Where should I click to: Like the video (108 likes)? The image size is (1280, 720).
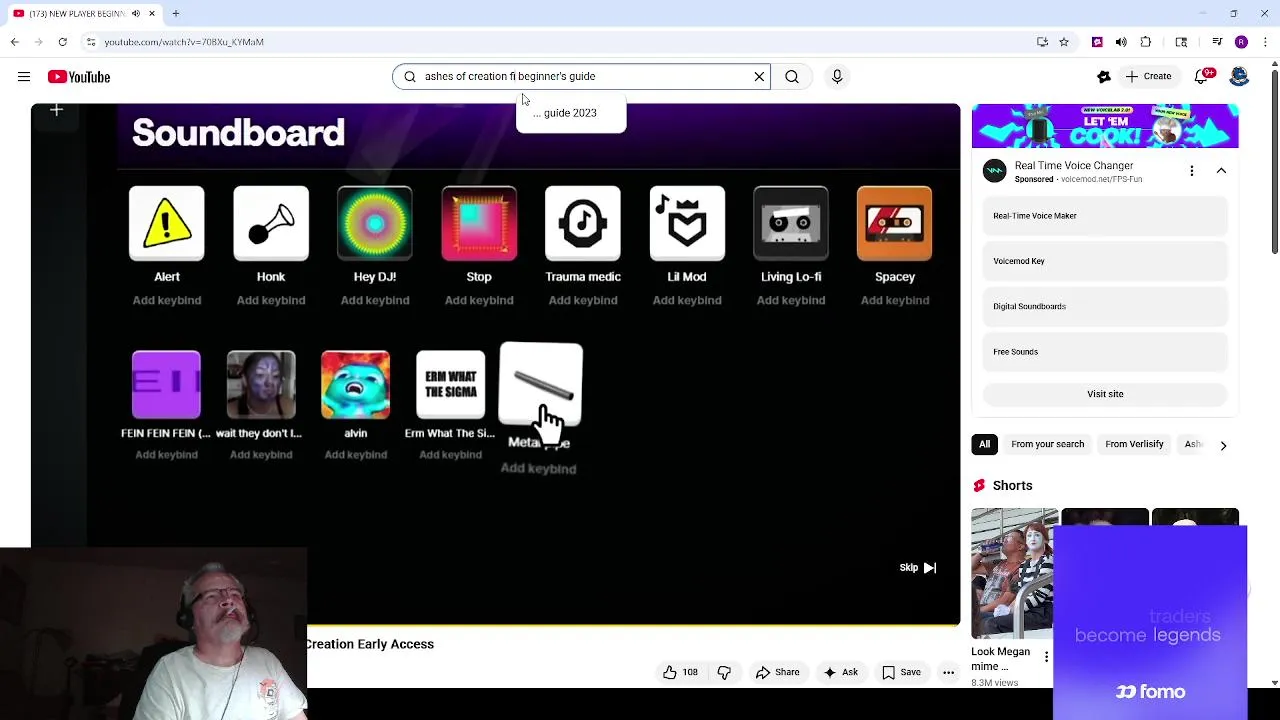click(x=680, y=673)
